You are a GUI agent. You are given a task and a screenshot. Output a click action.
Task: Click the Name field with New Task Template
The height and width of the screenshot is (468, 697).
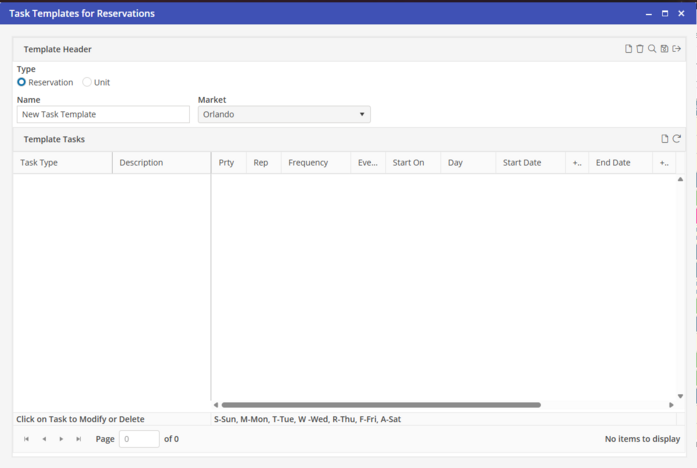103,114
